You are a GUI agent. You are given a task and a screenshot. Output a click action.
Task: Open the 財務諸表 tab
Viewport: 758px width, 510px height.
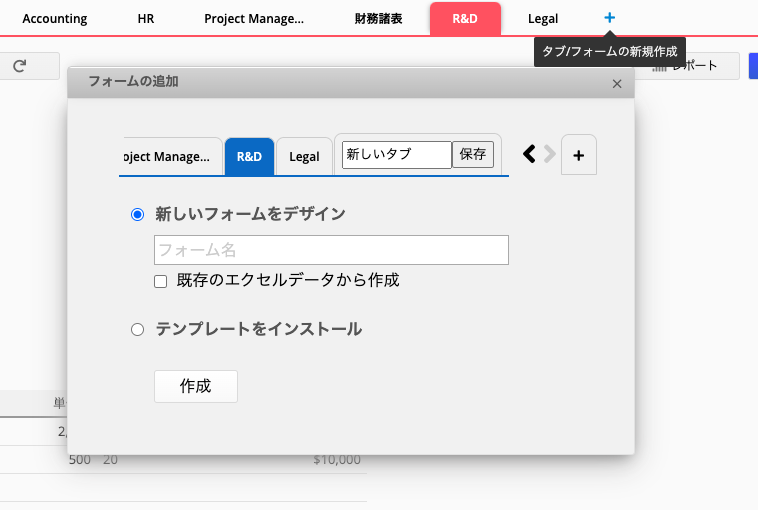(x=378, y=19)
